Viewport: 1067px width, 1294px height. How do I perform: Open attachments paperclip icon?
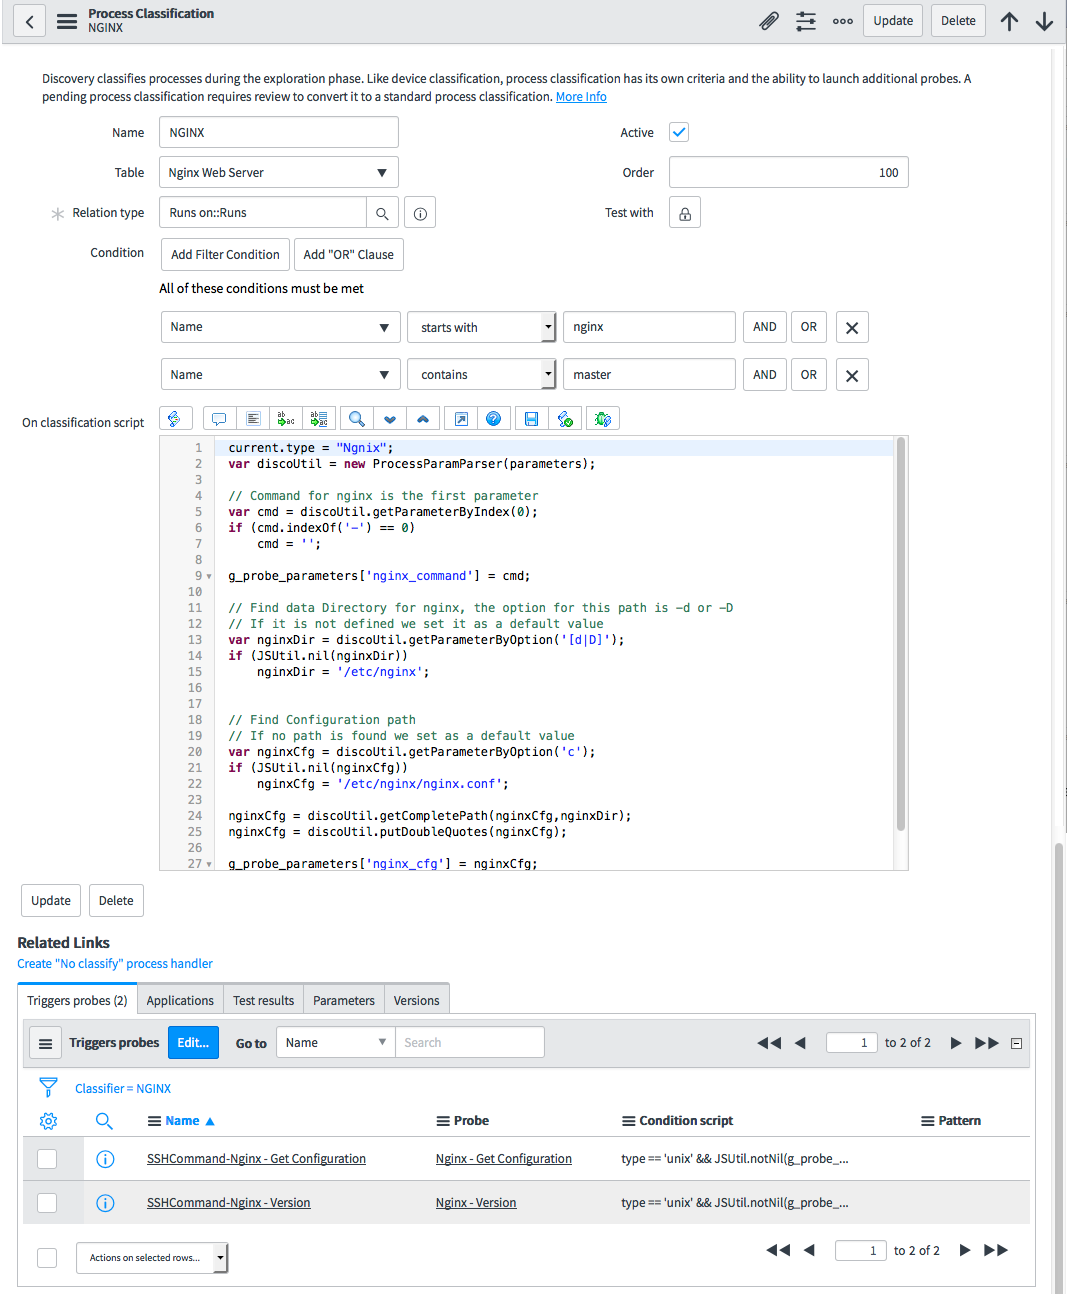(x=769, y=21)
